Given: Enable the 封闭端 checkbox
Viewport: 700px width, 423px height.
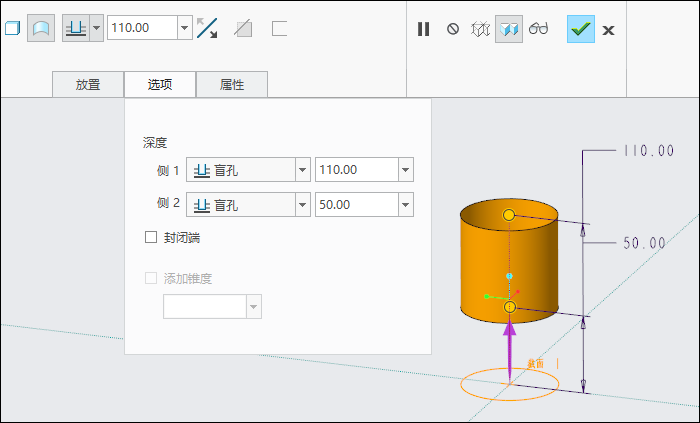Looking at the screenshot, I should (151, 237).
